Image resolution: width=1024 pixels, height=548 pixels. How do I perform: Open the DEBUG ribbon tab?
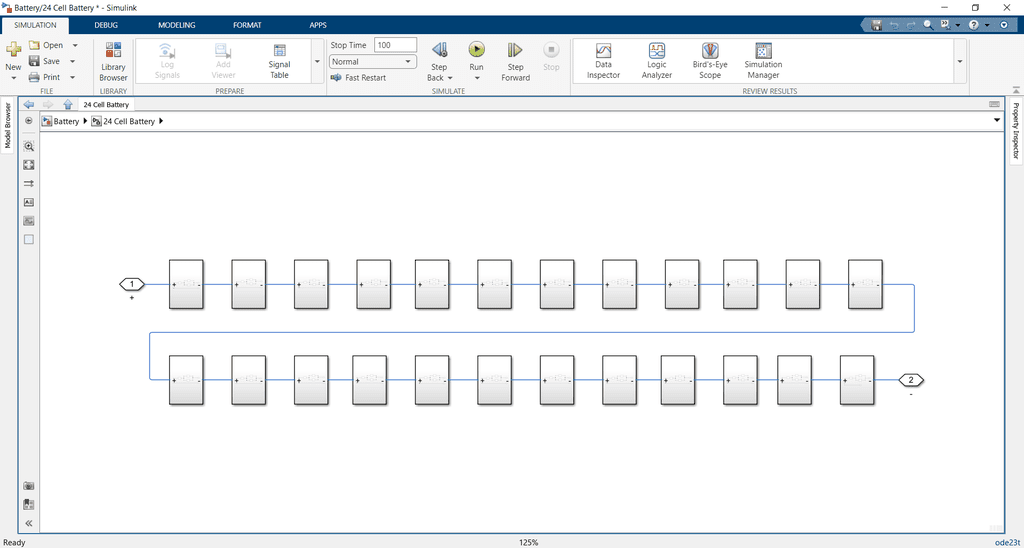[105, 25]
